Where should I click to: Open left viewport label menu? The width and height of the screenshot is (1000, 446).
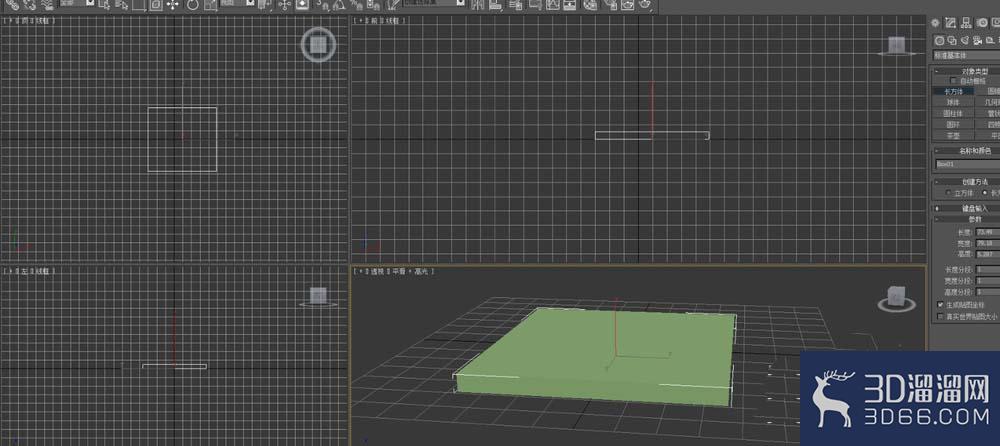29,271
